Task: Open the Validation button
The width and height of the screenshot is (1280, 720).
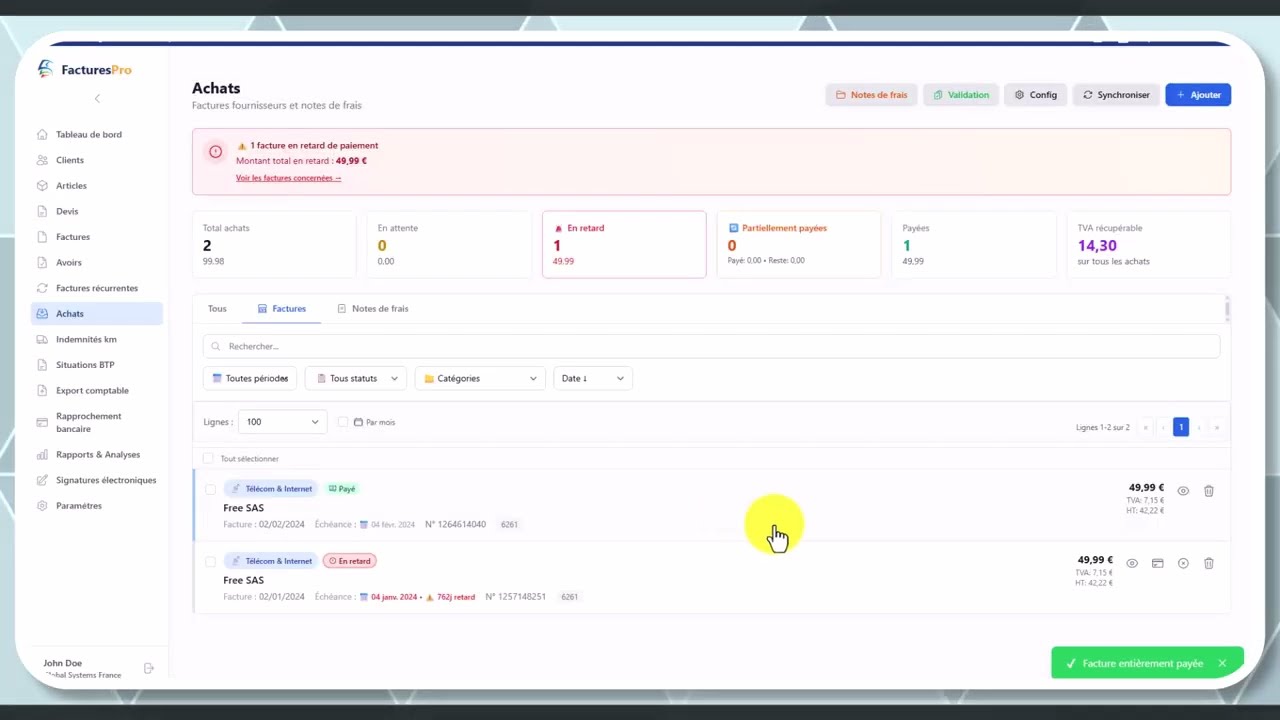Action: click(x=961, y=95)
